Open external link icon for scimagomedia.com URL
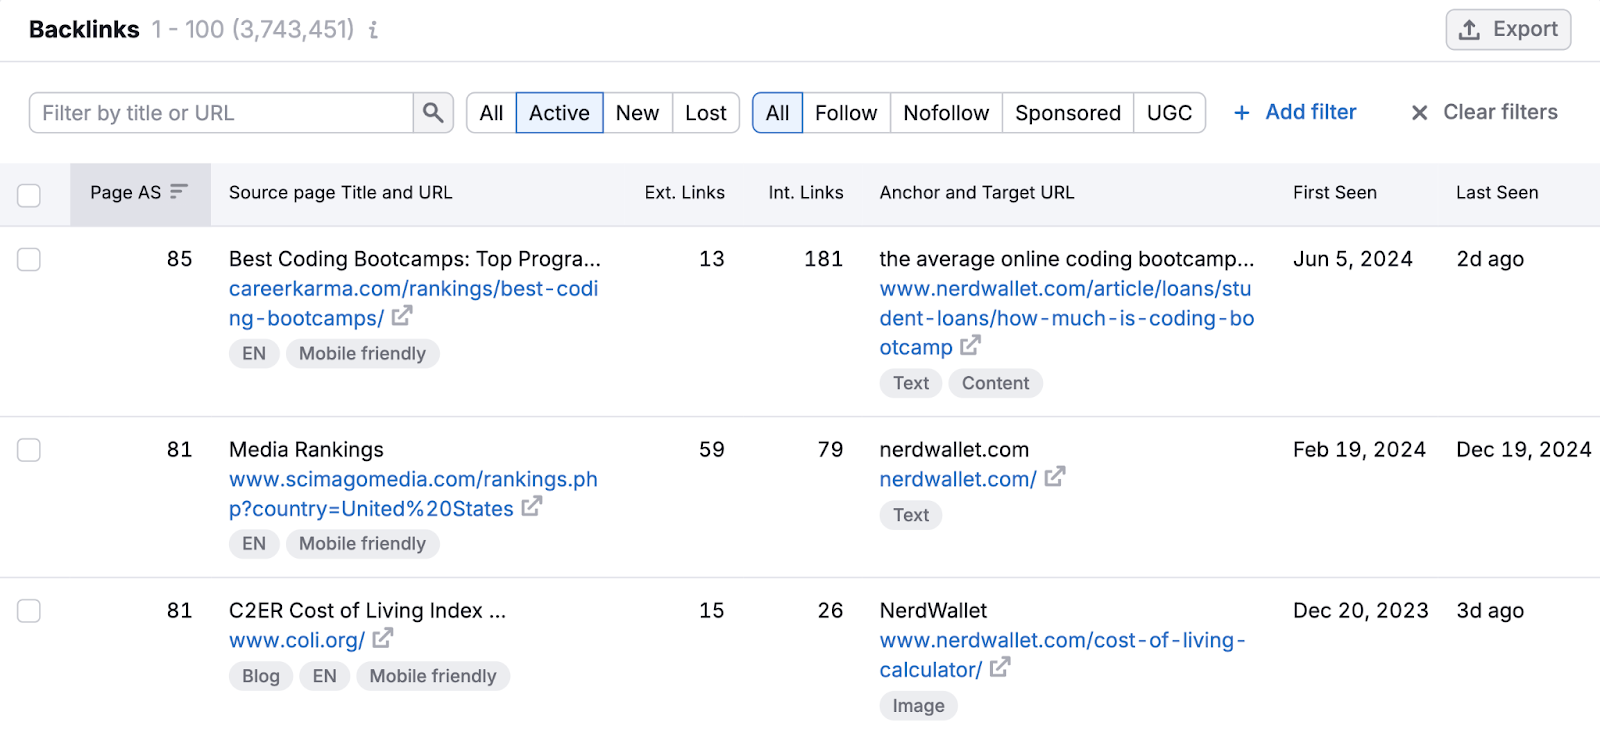The height and width of the screenshot is (737, 1600). coord(532,507)
